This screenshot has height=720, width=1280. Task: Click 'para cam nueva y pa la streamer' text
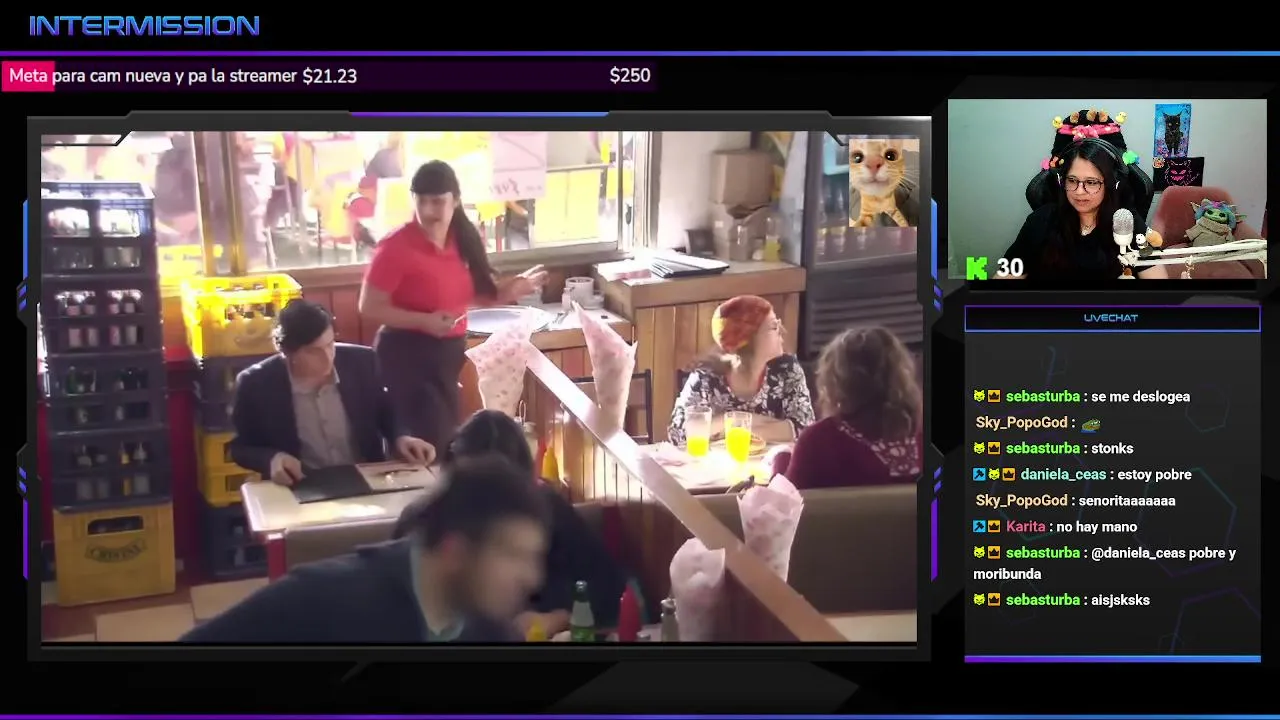[175, 76]
